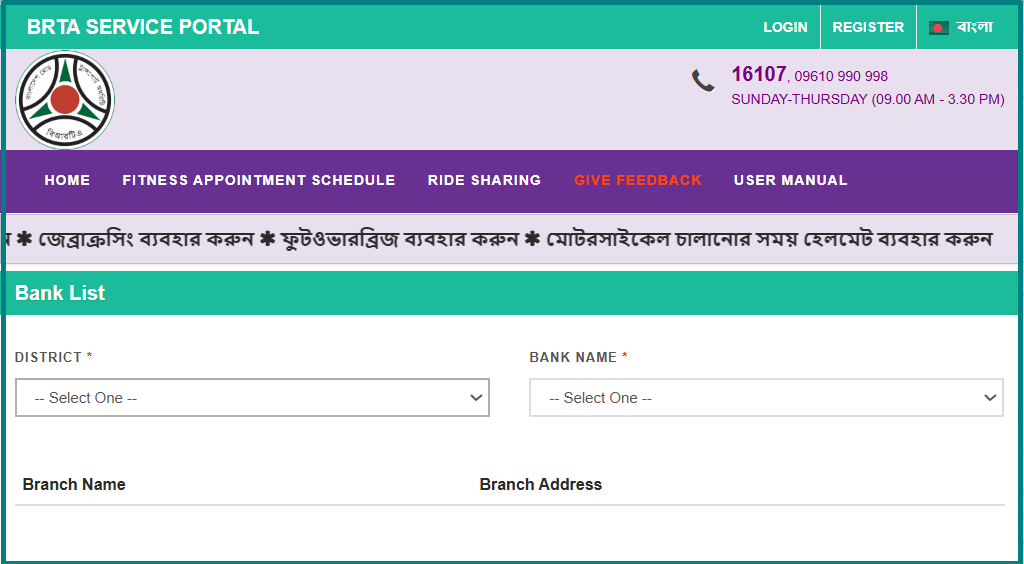Click the 09610 990 998 phone number
This screenshot has height=564, width=1024.
pyautogui.click(x=841, y=76)
